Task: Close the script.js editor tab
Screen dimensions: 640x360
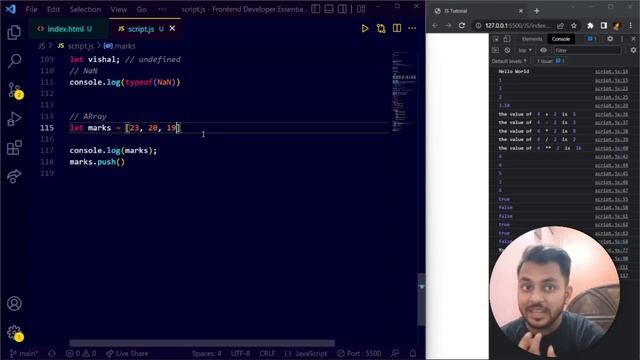Action: [x=172, y=28]
